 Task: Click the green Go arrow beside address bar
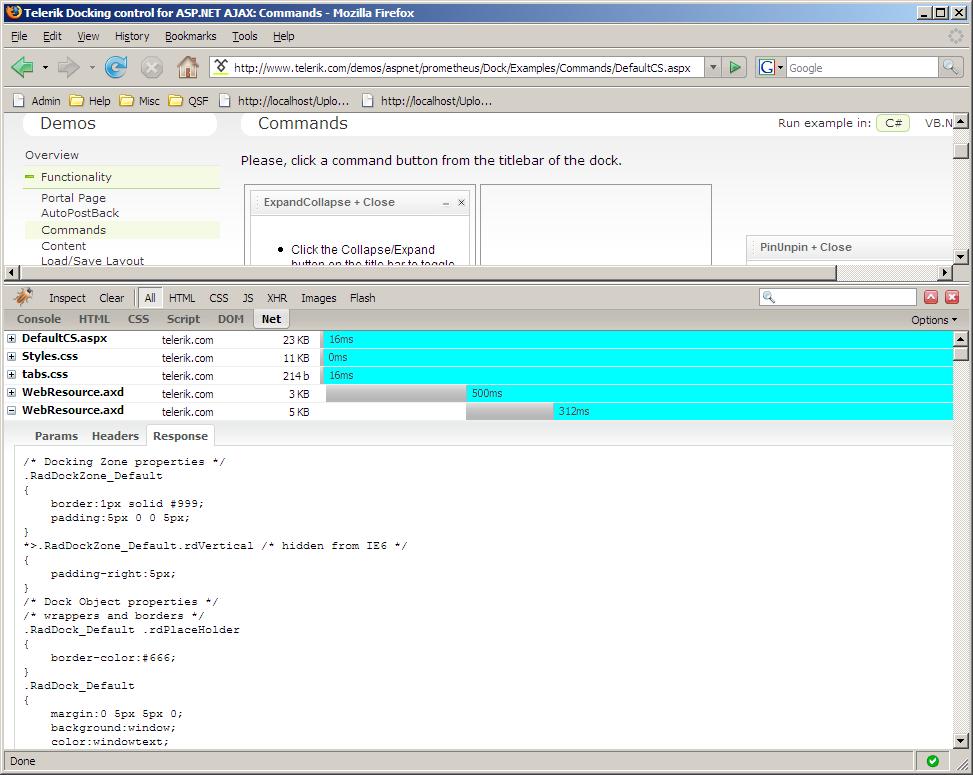[x=735, y=67]
